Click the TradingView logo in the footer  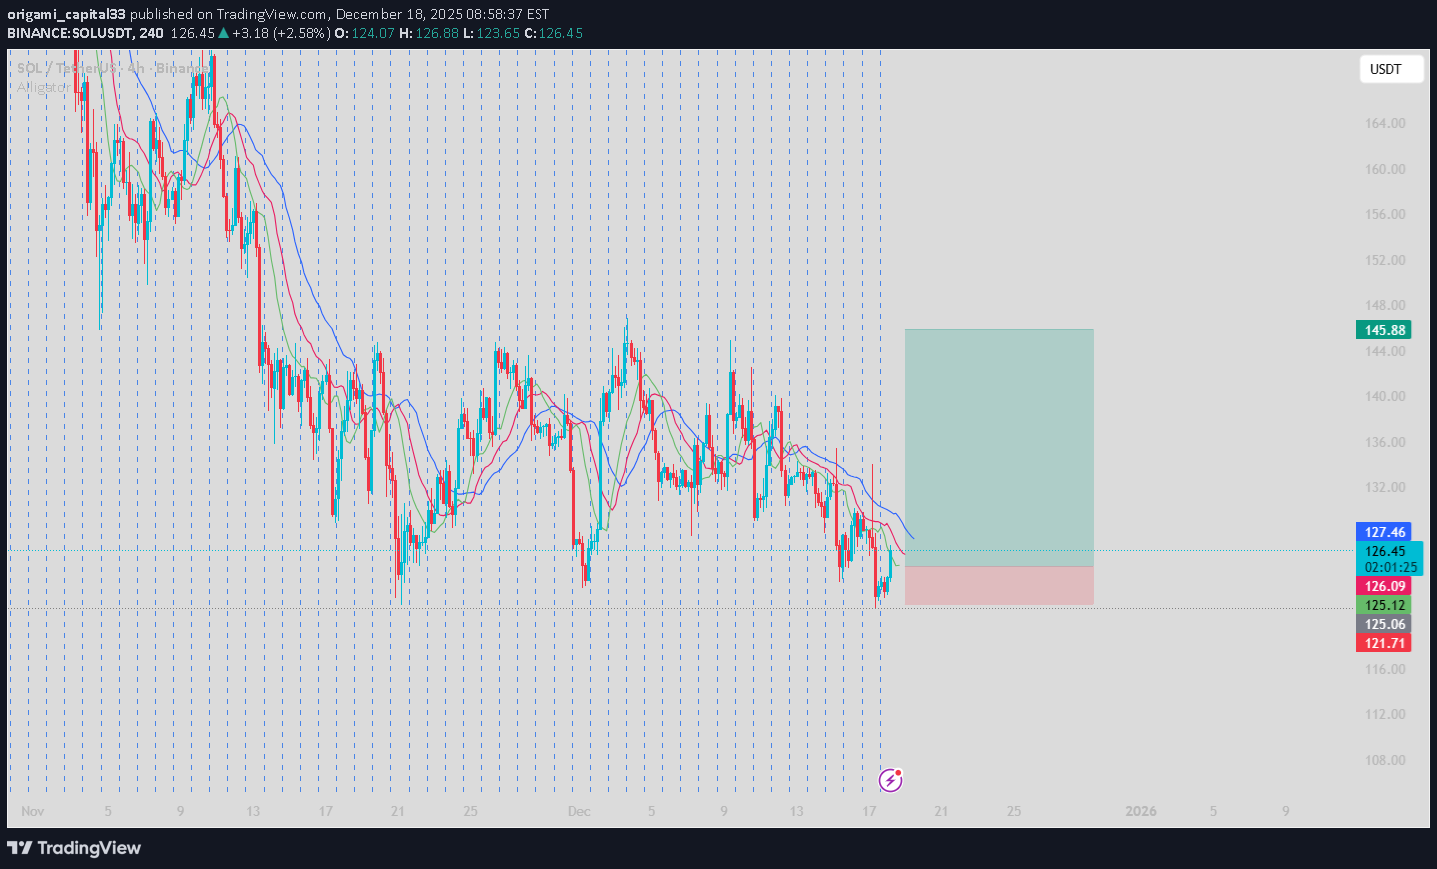click(x=75, y=848)
